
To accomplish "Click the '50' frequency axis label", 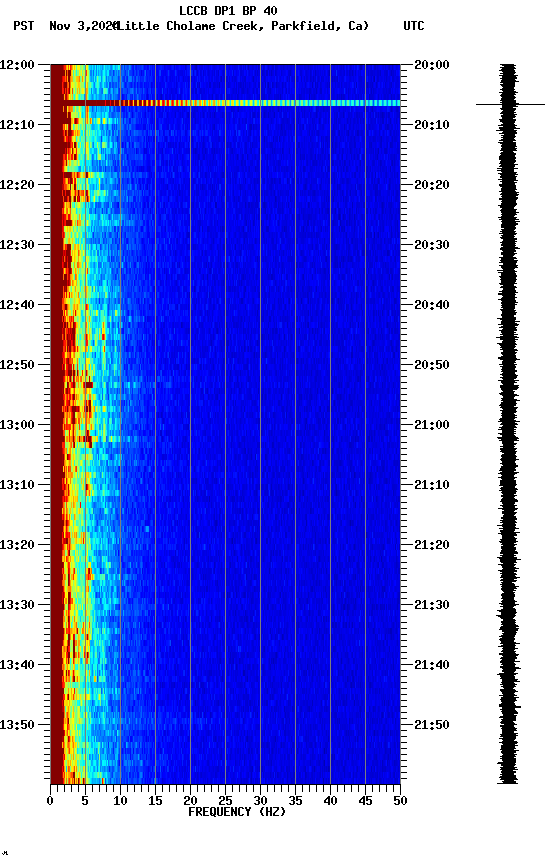I will coord(400,801).
